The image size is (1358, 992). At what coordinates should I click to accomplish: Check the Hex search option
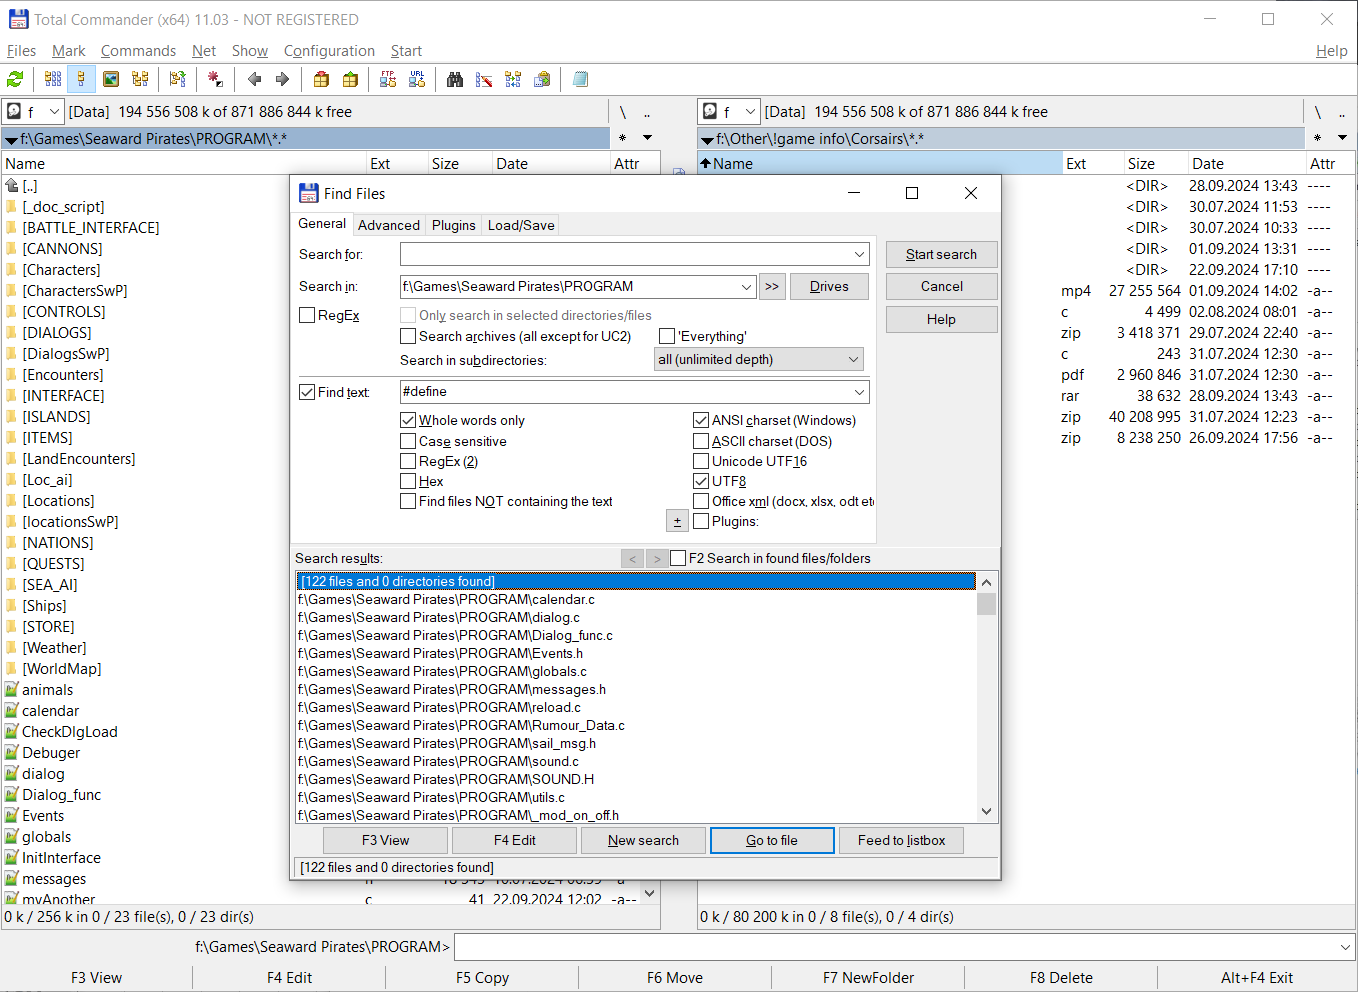click(x=408, y=481)
